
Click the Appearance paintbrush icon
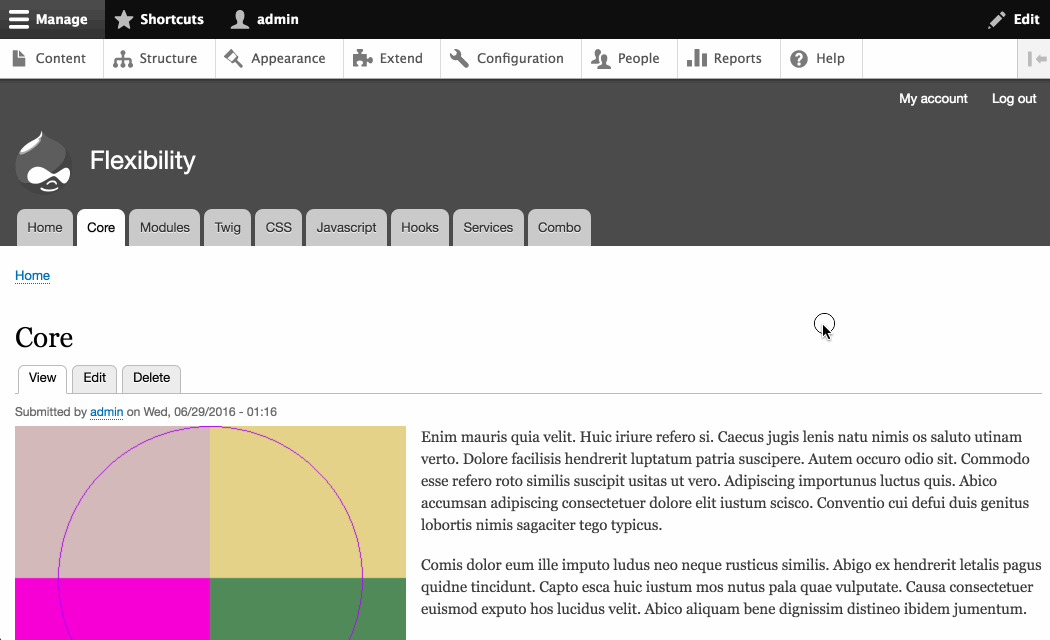tap(234, 58)
